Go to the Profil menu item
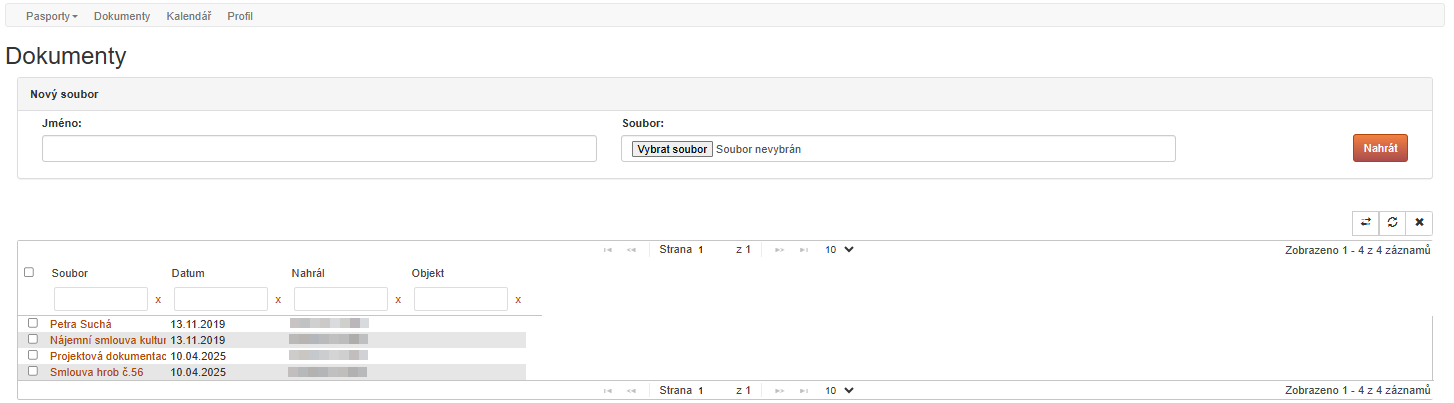The width and height of the screenshot is (1454, 403). (240, 16)
